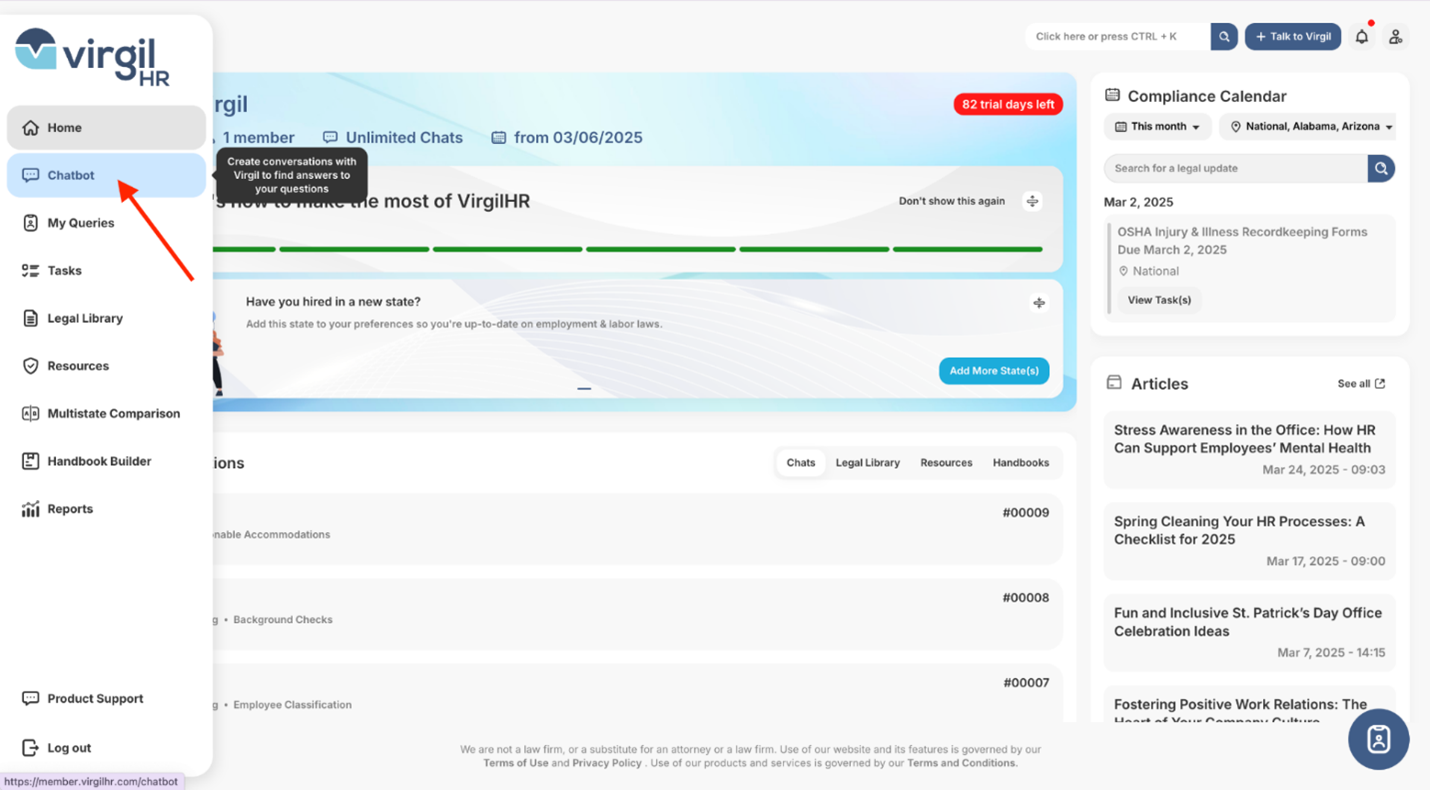
Task: Switch to the Handbooks tab
Action: click(1021, 463)
